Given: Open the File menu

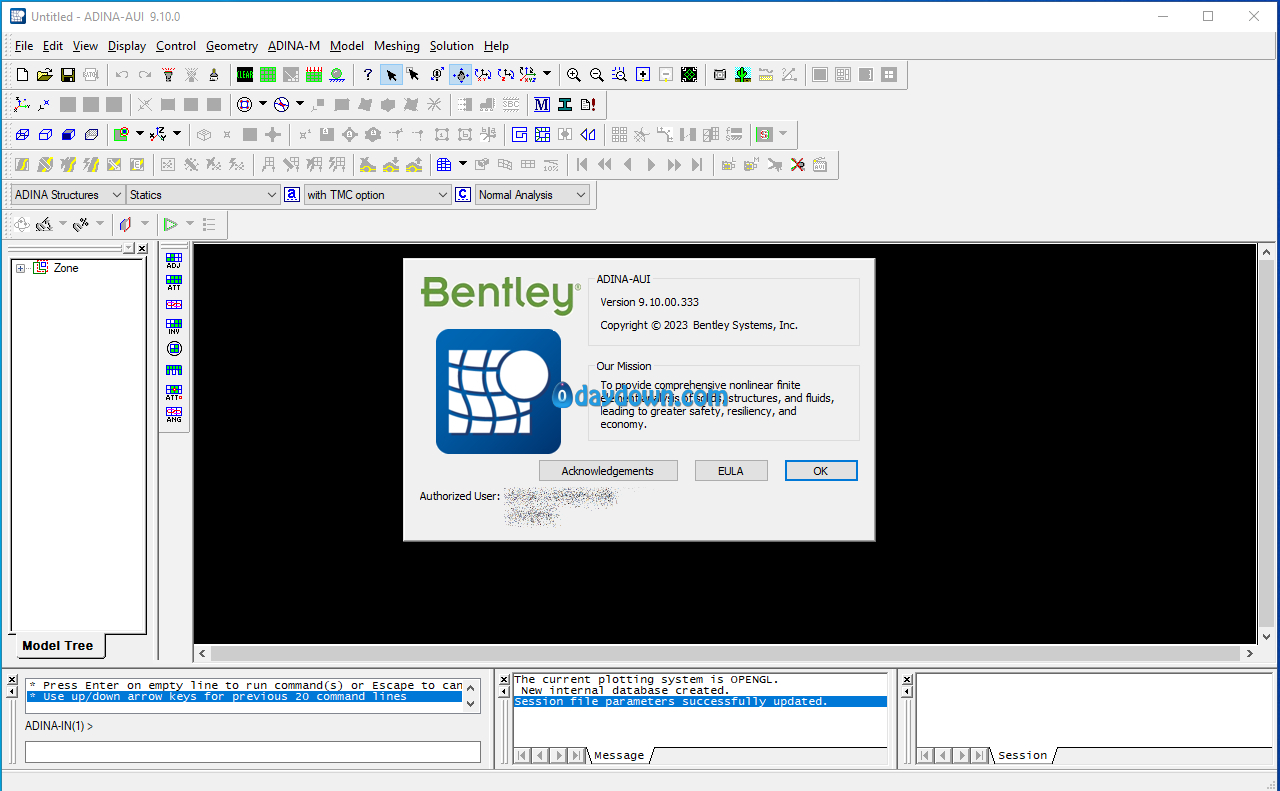Looking at the screenshot, I should tap(24, 46).
